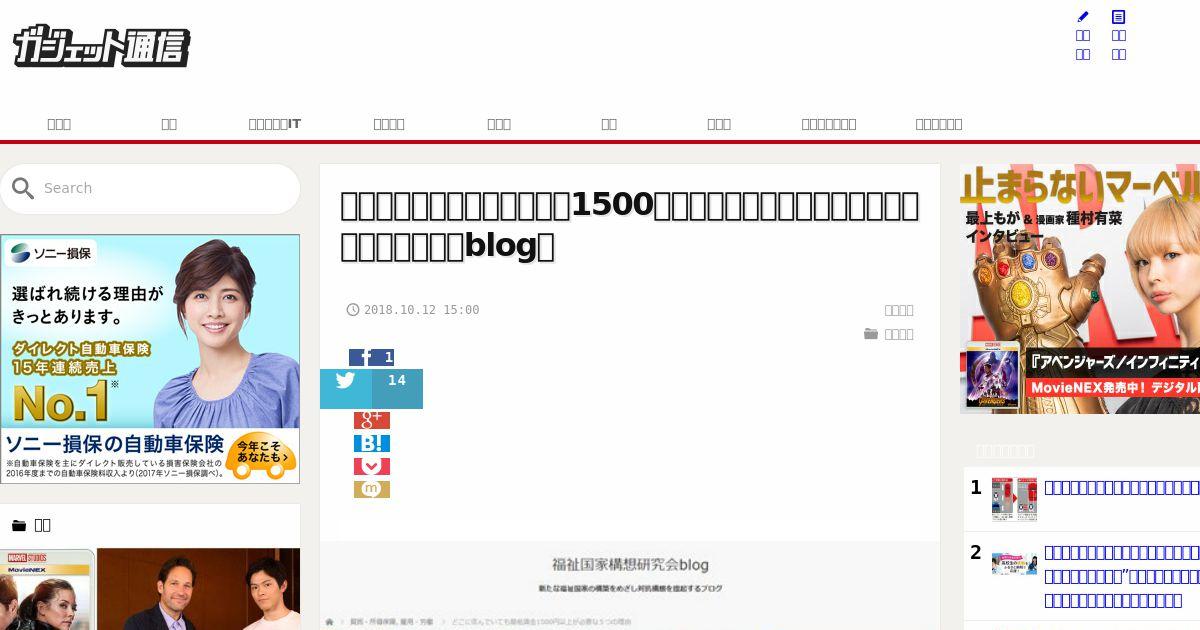Screen dimensions: 1200x630
Task: Share article via the mixi icon
Action: 371,489
